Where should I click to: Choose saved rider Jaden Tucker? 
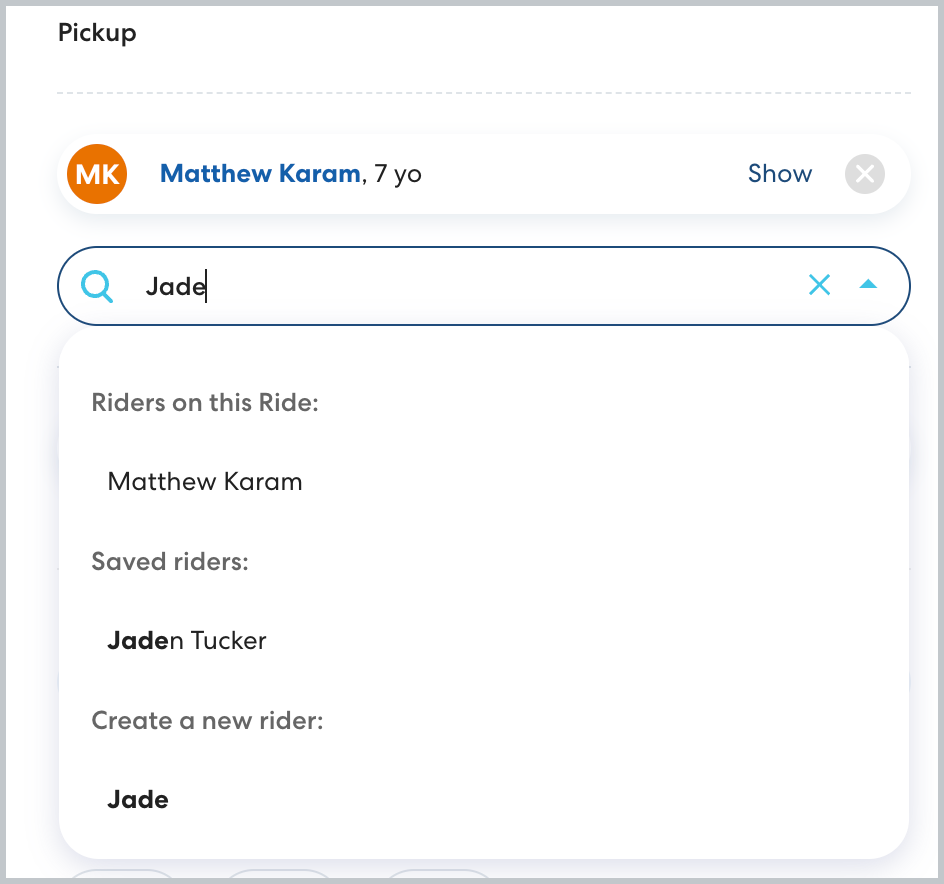click(187, 640)
